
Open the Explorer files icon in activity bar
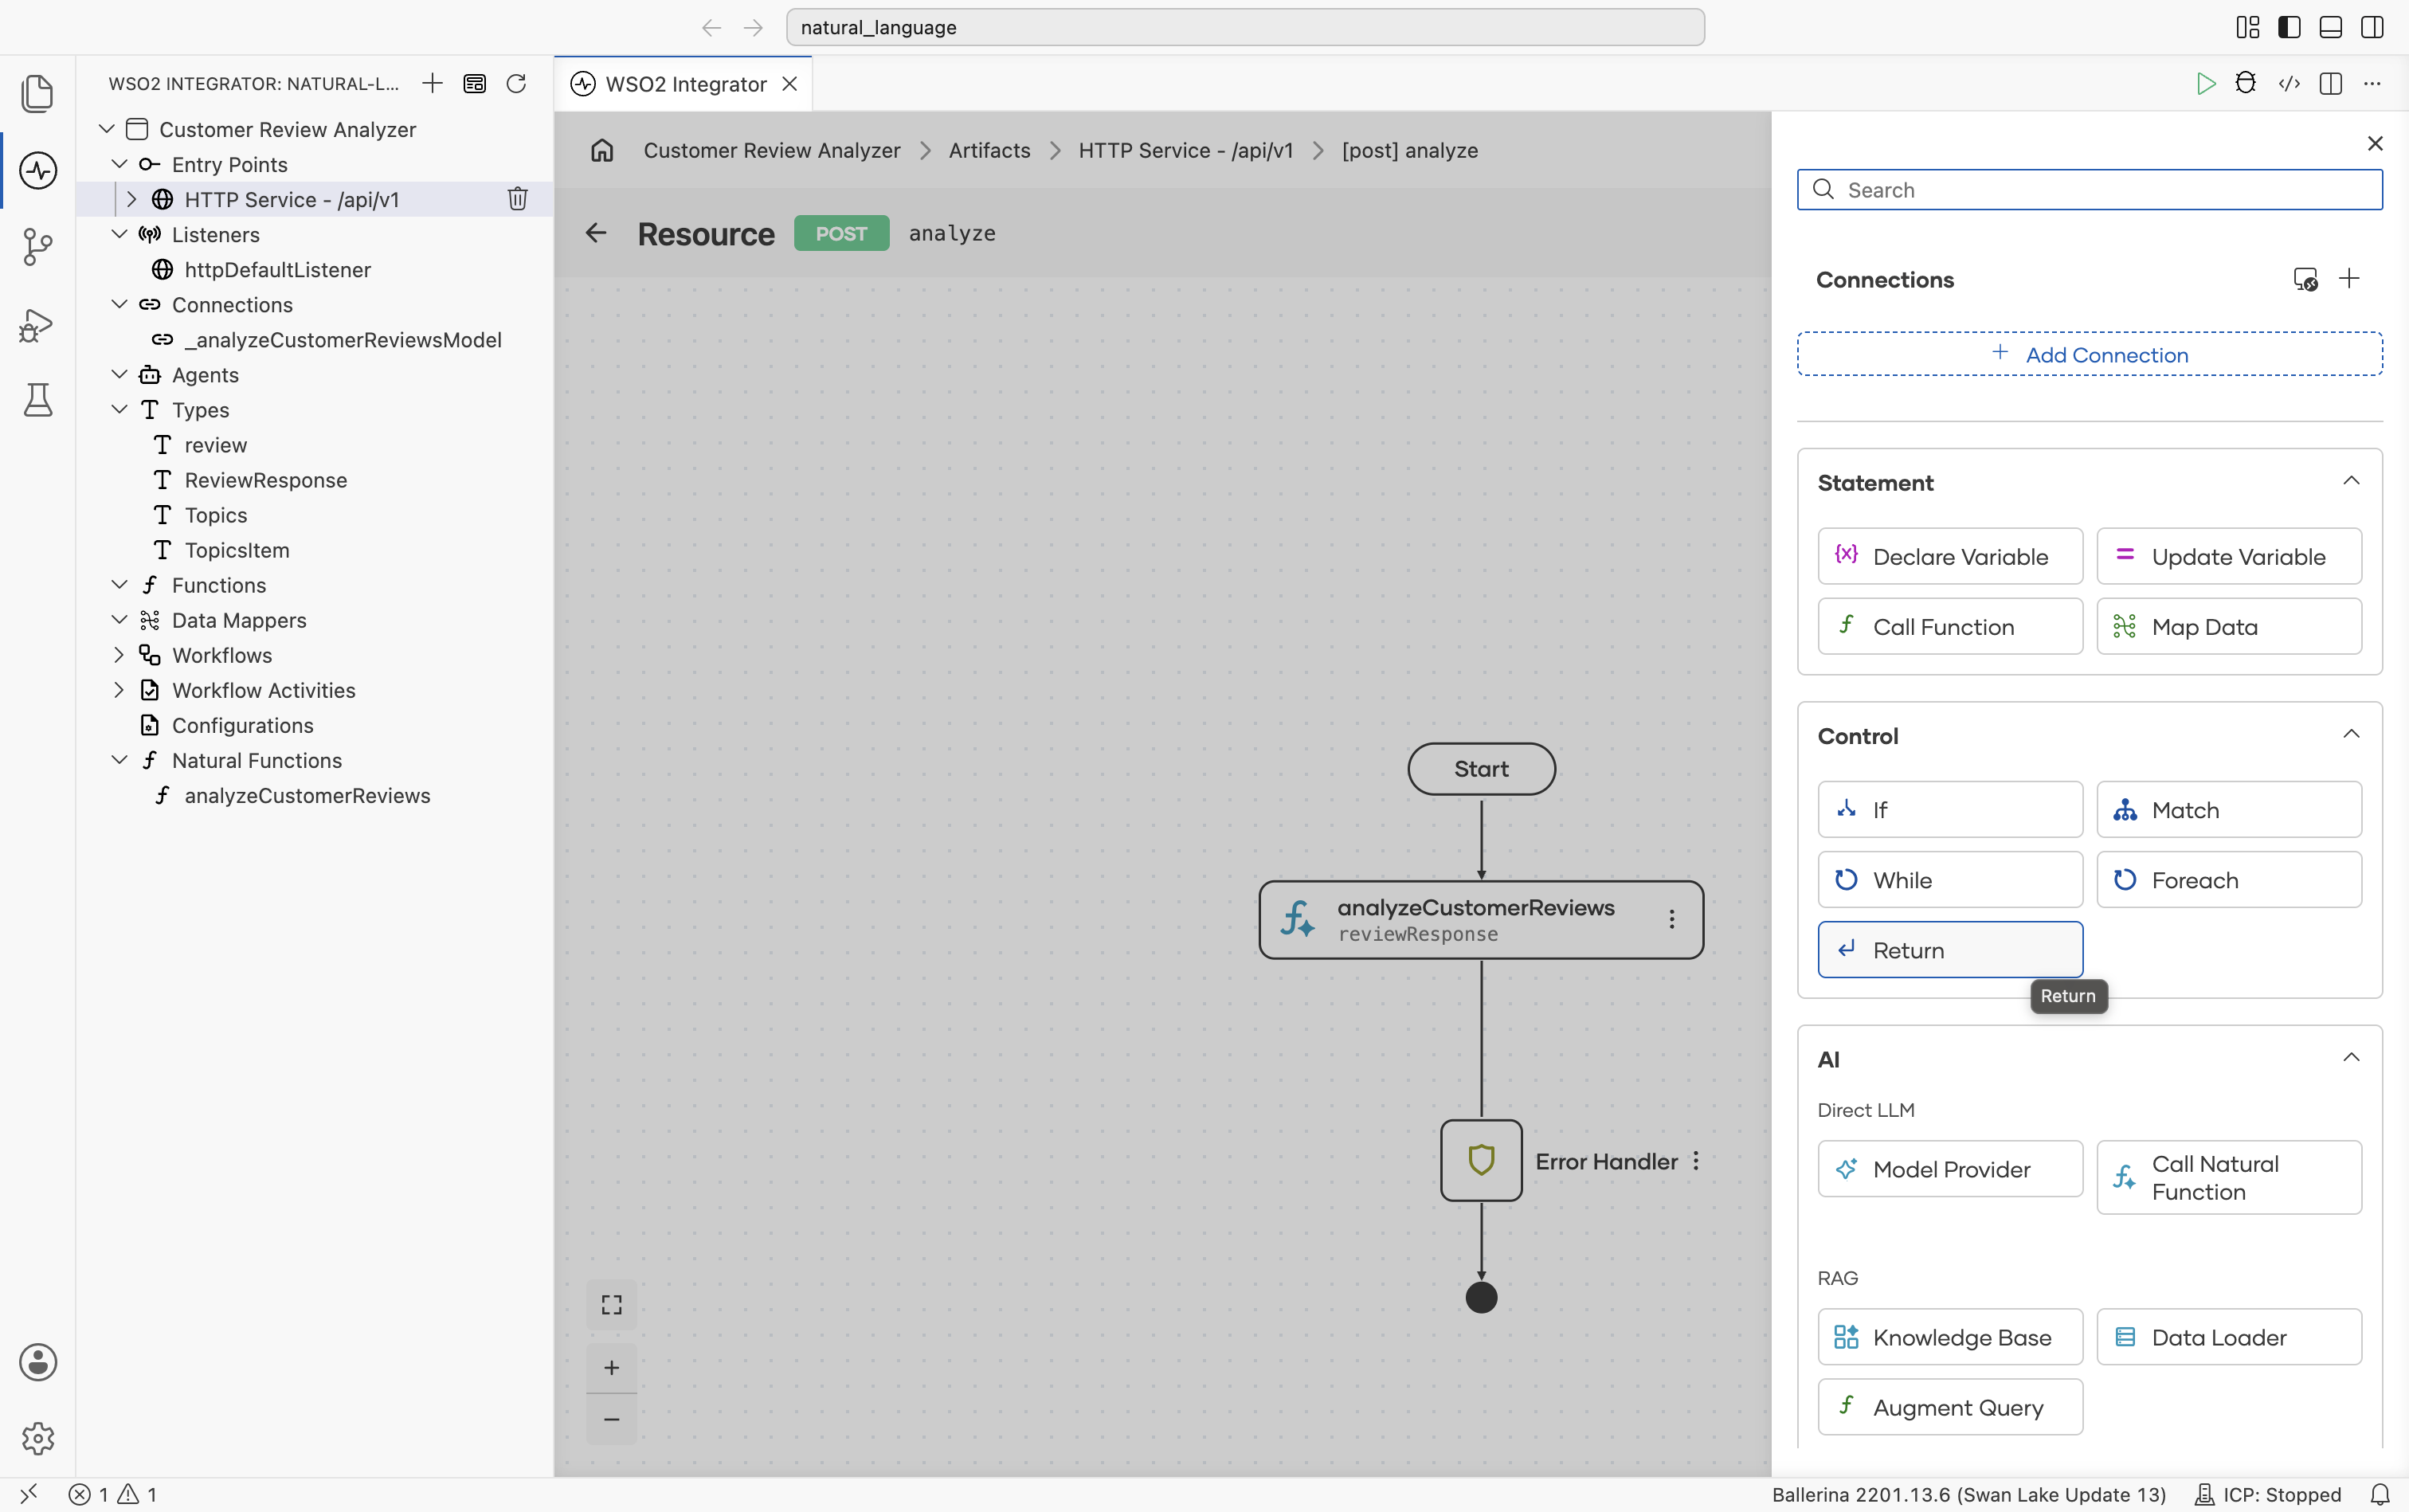pos(37,93)
